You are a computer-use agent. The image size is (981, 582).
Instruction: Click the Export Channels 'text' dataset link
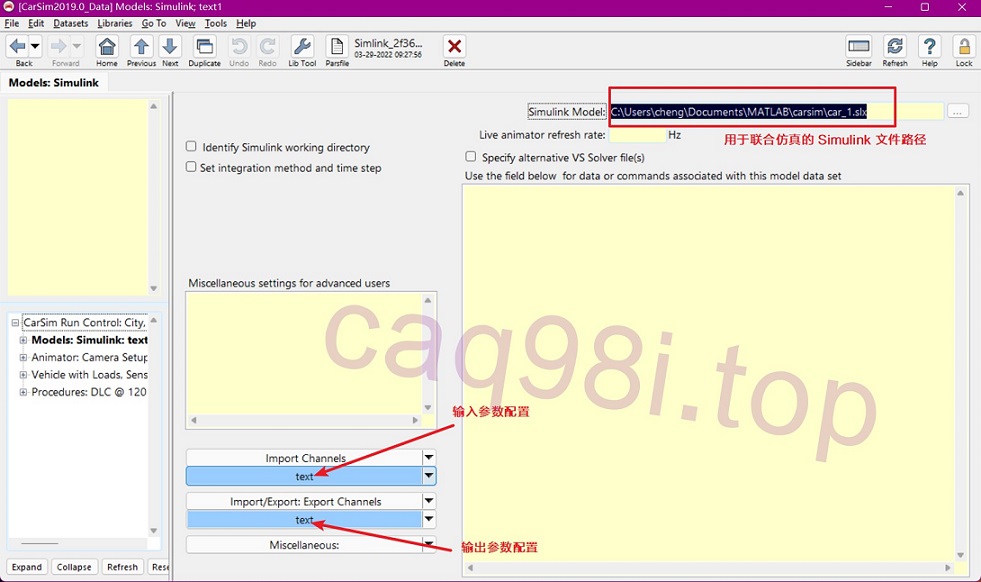[x=305, y=519]
